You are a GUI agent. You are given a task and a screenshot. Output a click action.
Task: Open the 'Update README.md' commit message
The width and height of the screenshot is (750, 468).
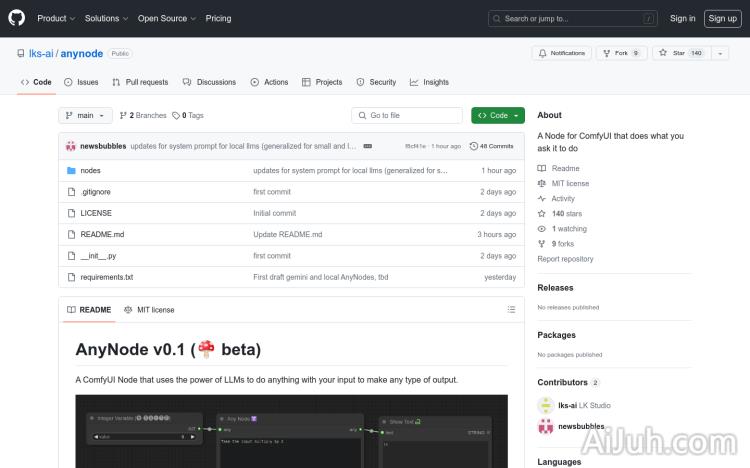coord(287,234)
